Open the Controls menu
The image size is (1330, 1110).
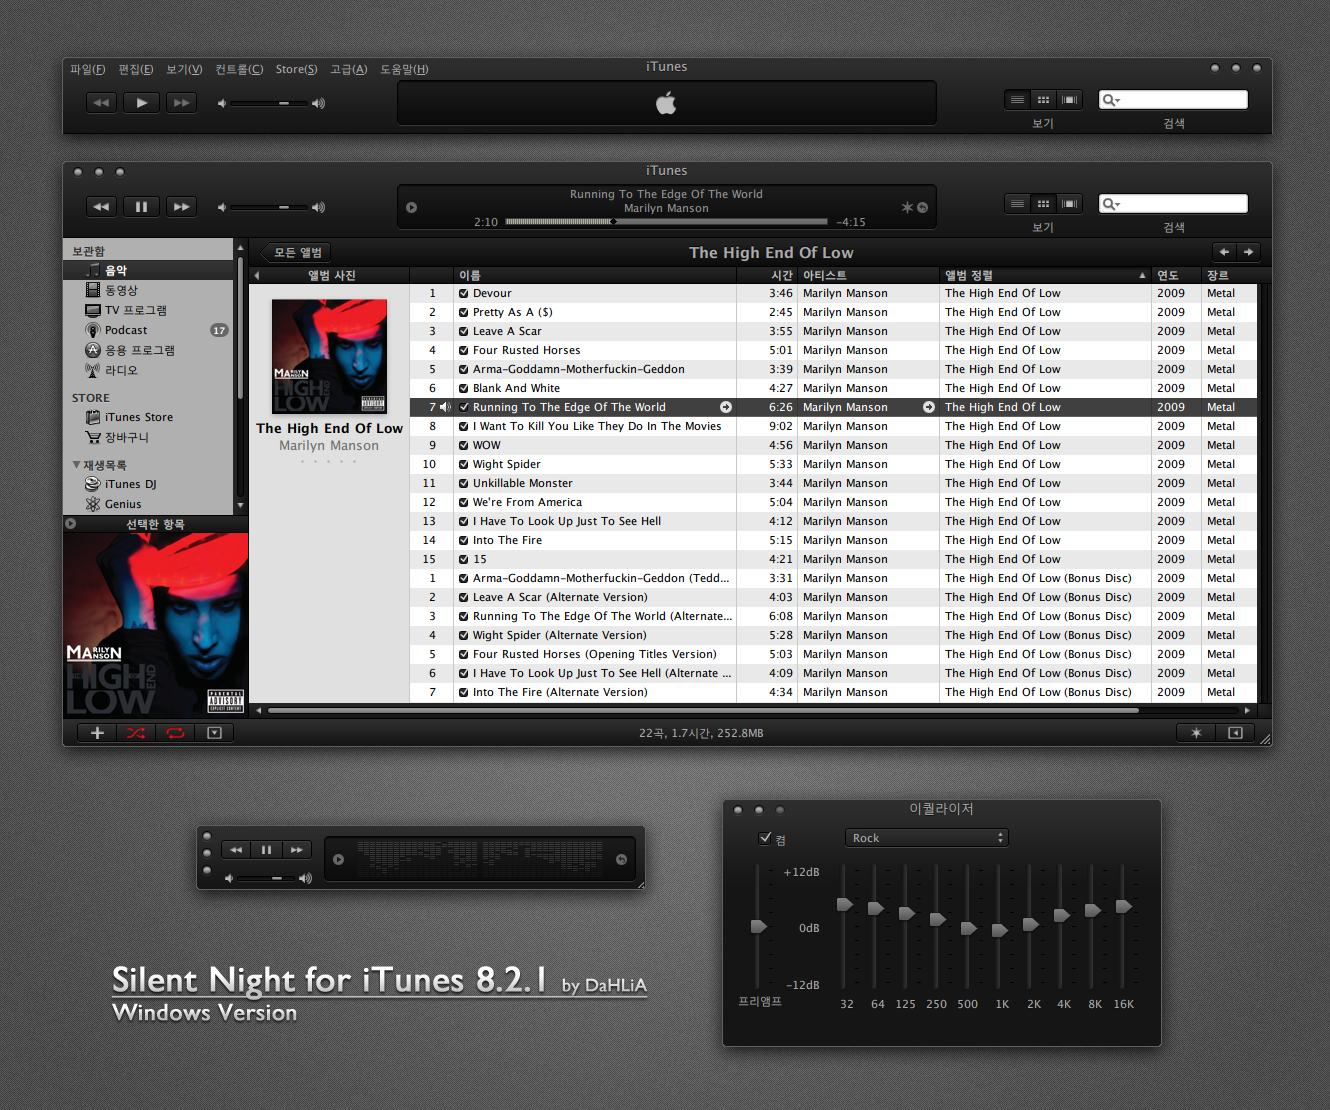[x=239, y=69]
